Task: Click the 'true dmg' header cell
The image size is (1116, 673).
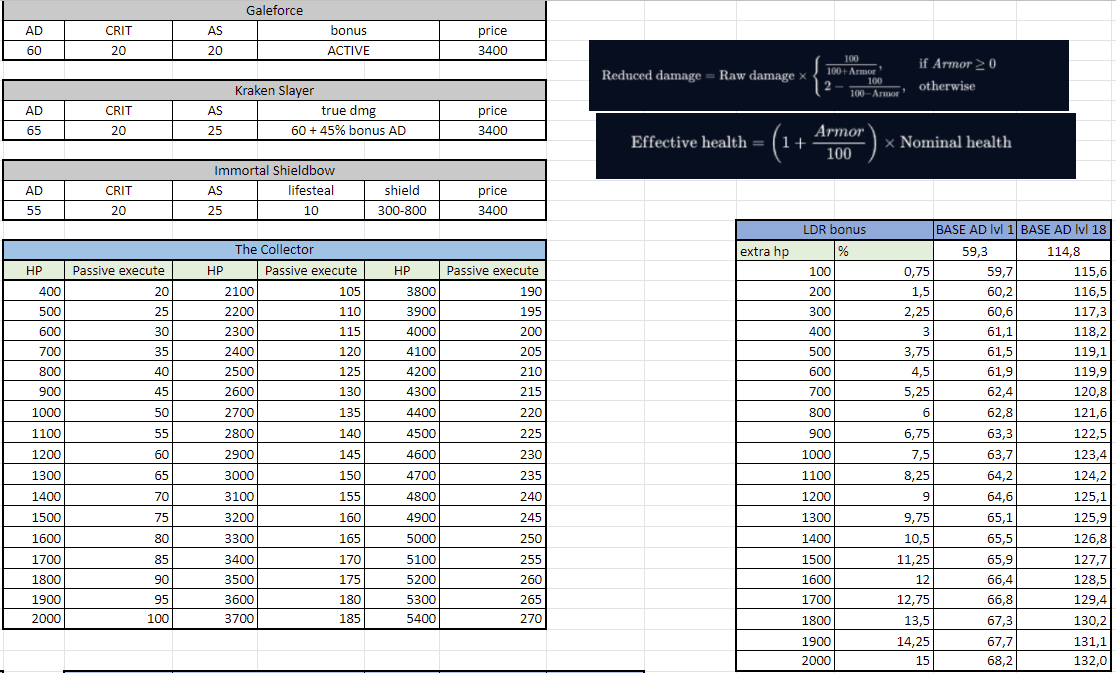Action: click(x=348, y=110)
